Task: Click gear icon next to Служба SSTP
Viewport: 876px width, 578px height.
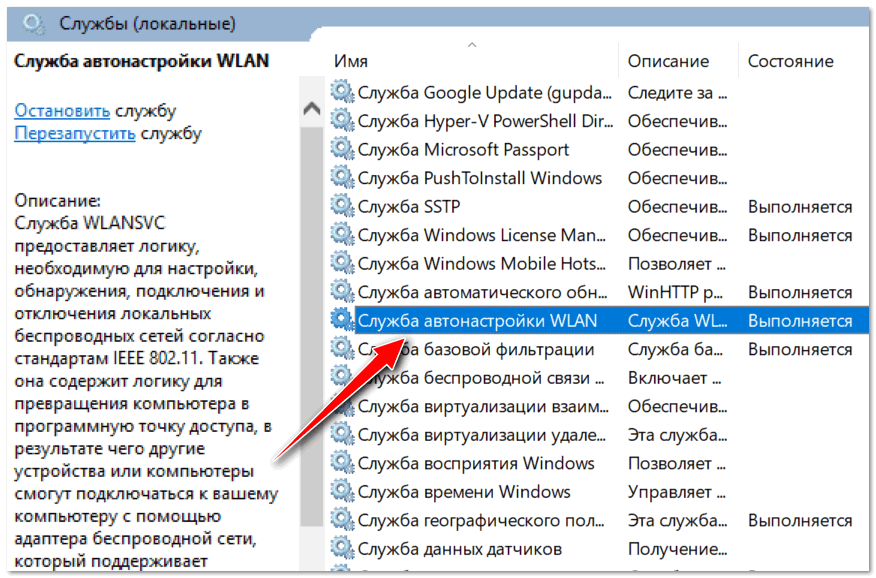Action: click(342, 207)
